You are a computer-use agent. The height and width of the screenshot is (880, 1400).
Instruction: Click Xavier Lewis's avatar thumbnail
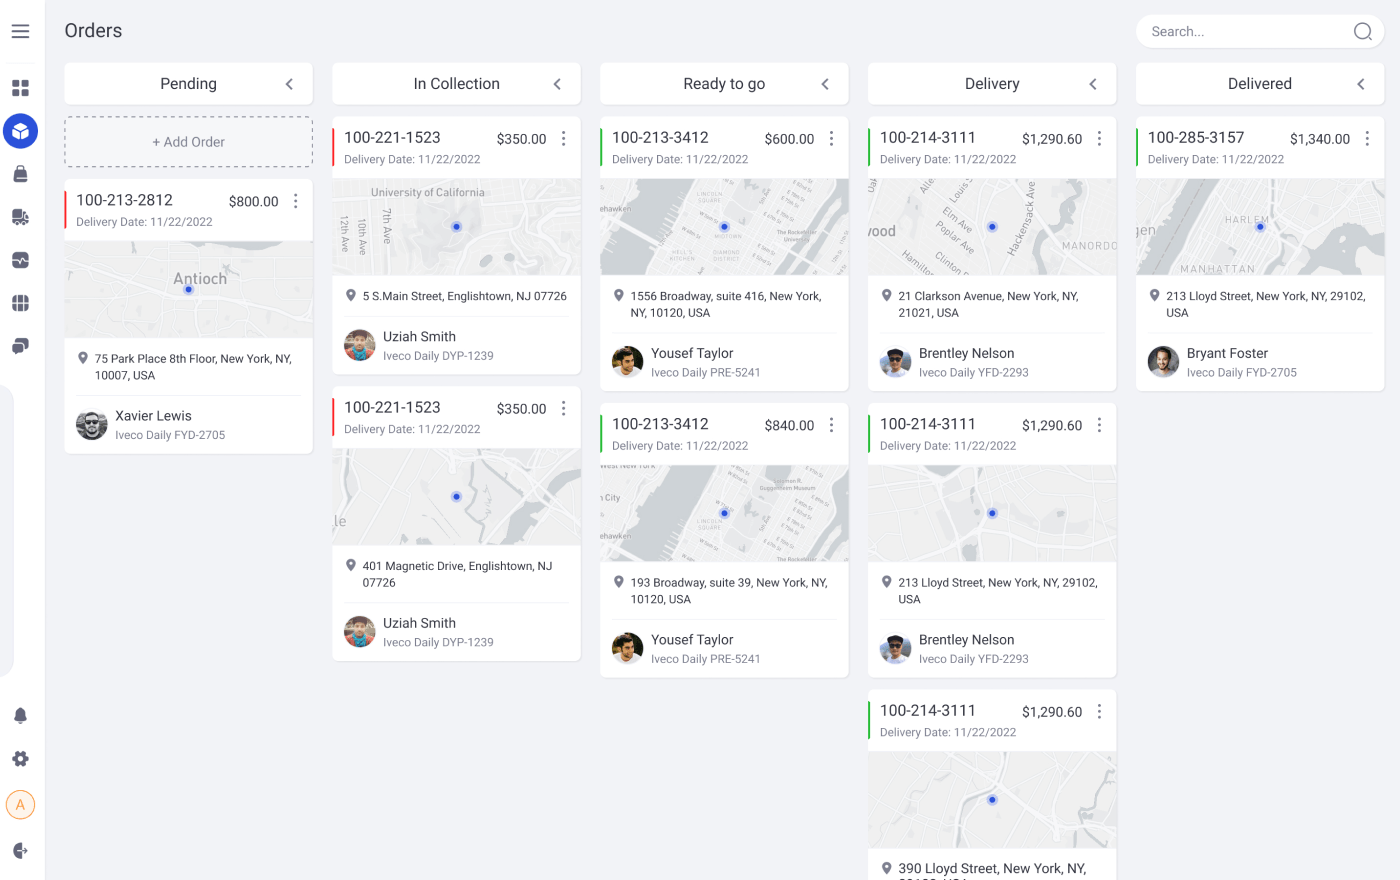click(x=91, y=424)
